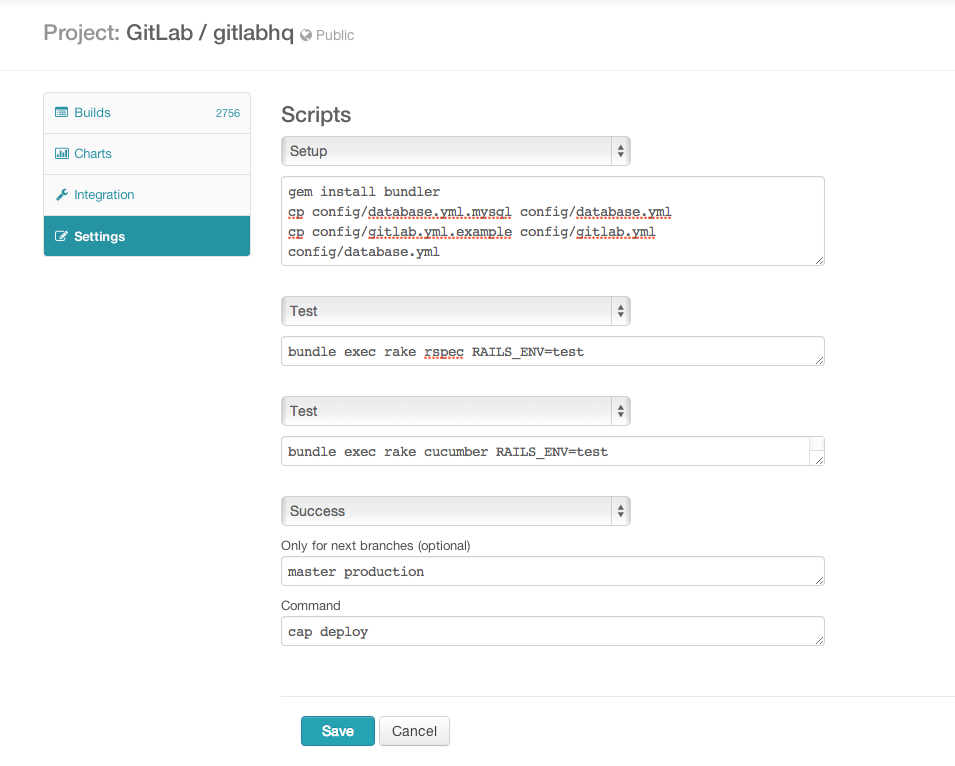
Task: Click the Charts bar-graph icon
Action: (62, 153)
